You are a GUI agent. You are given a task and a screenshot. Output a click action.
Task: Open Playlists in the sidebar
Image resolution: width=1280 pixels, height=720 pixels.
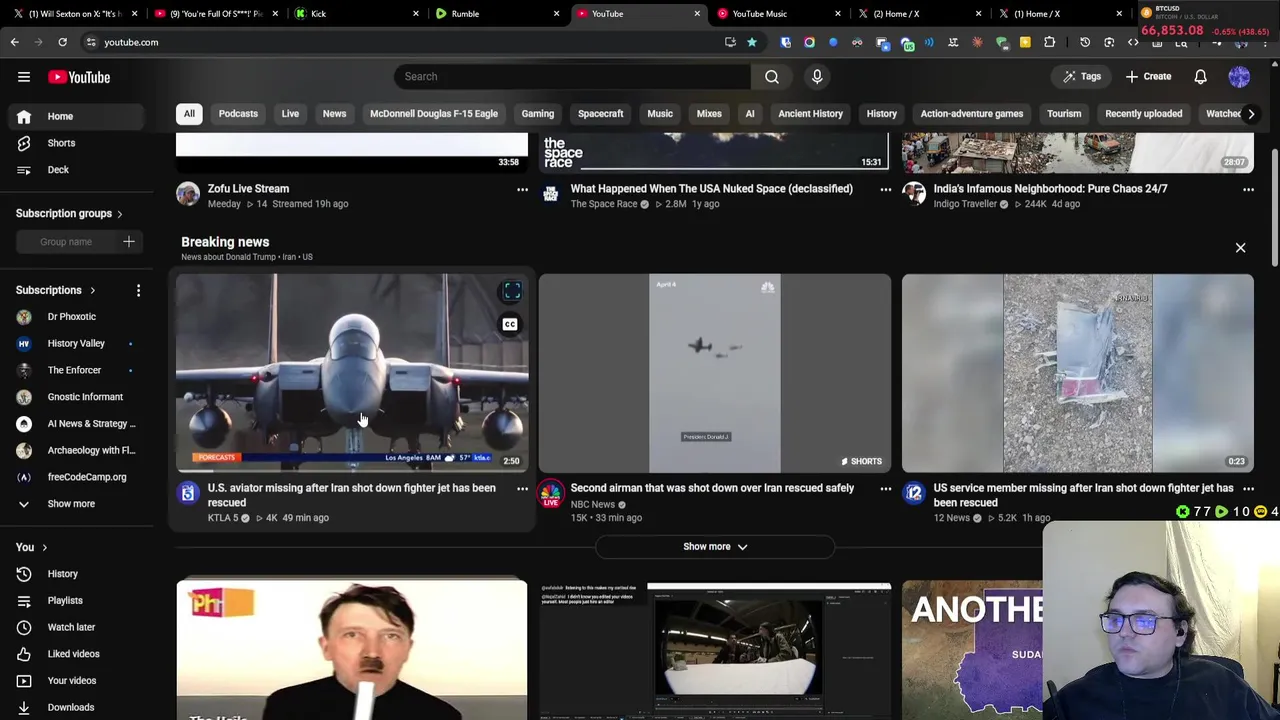pos(65,600)
